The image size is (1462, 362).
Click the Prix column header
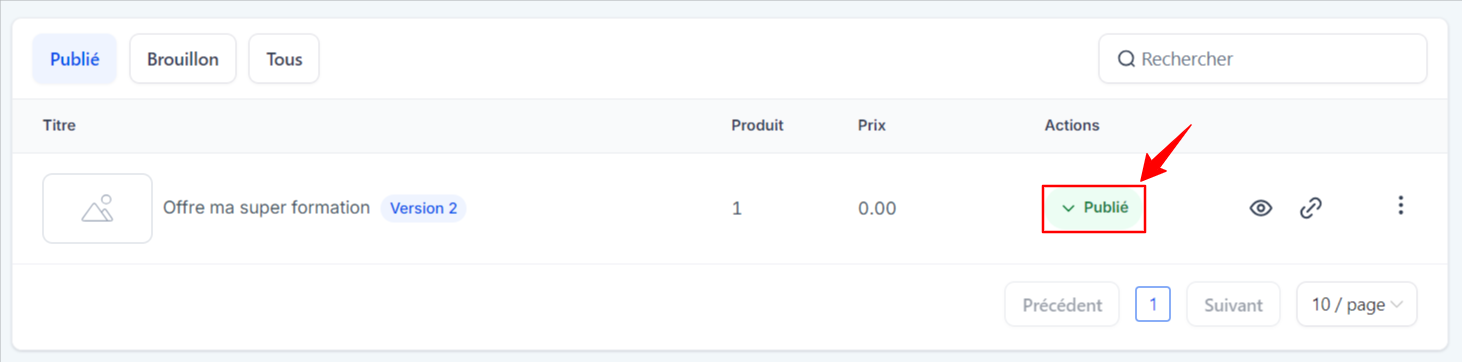[872, 125]
